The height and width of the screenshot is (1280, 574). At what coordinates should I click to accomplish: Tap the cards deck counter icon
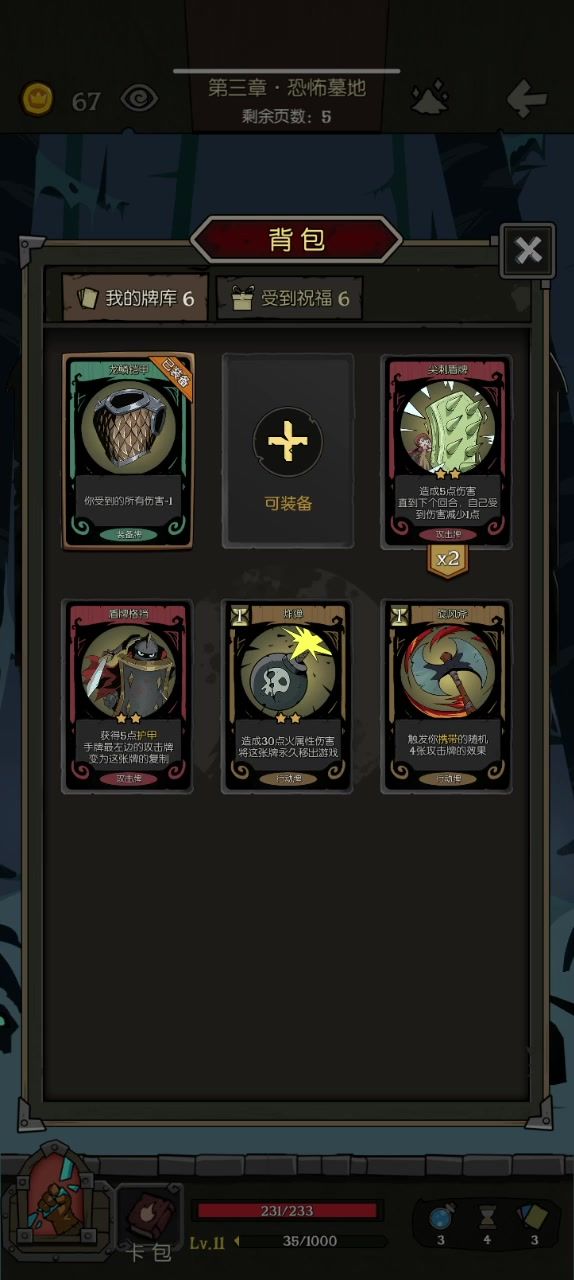[532, 1217]
